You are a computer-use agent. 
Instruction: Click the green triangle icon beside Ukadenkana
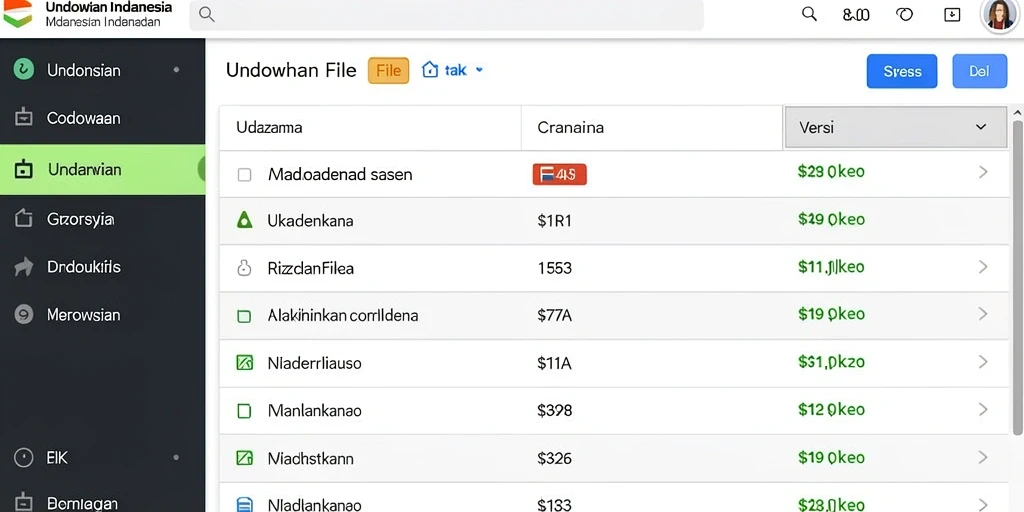tap(244, 220)
